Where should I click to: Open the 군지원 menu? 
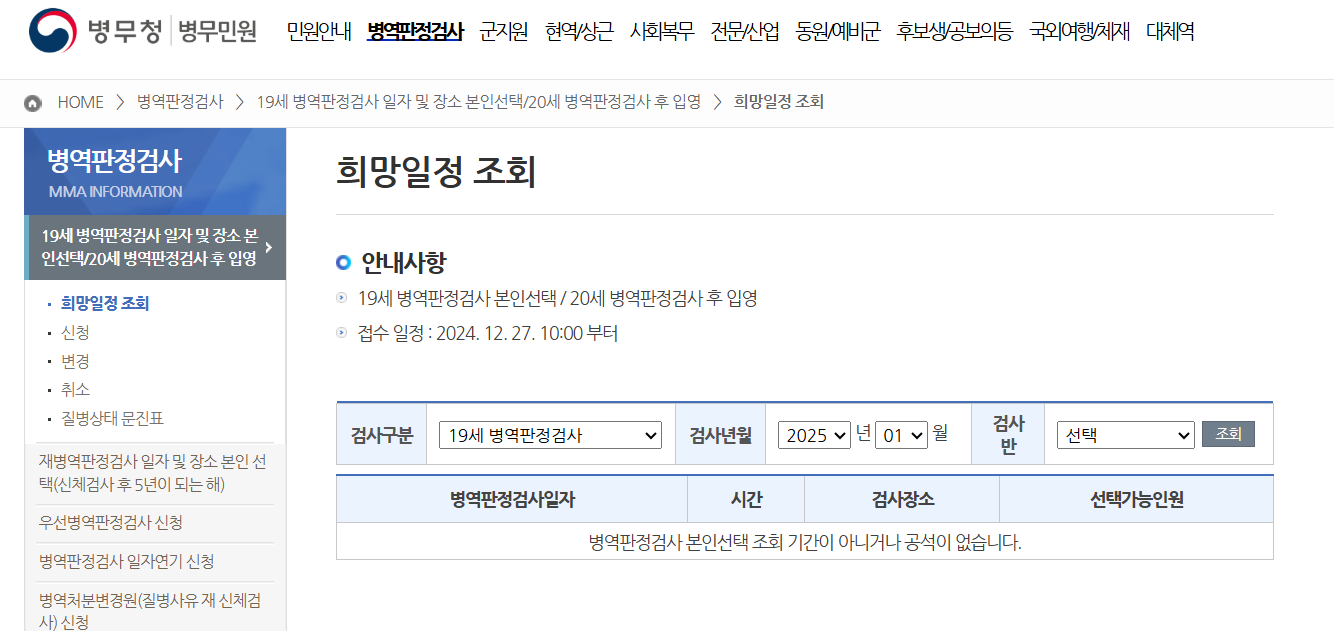point(503,32)
